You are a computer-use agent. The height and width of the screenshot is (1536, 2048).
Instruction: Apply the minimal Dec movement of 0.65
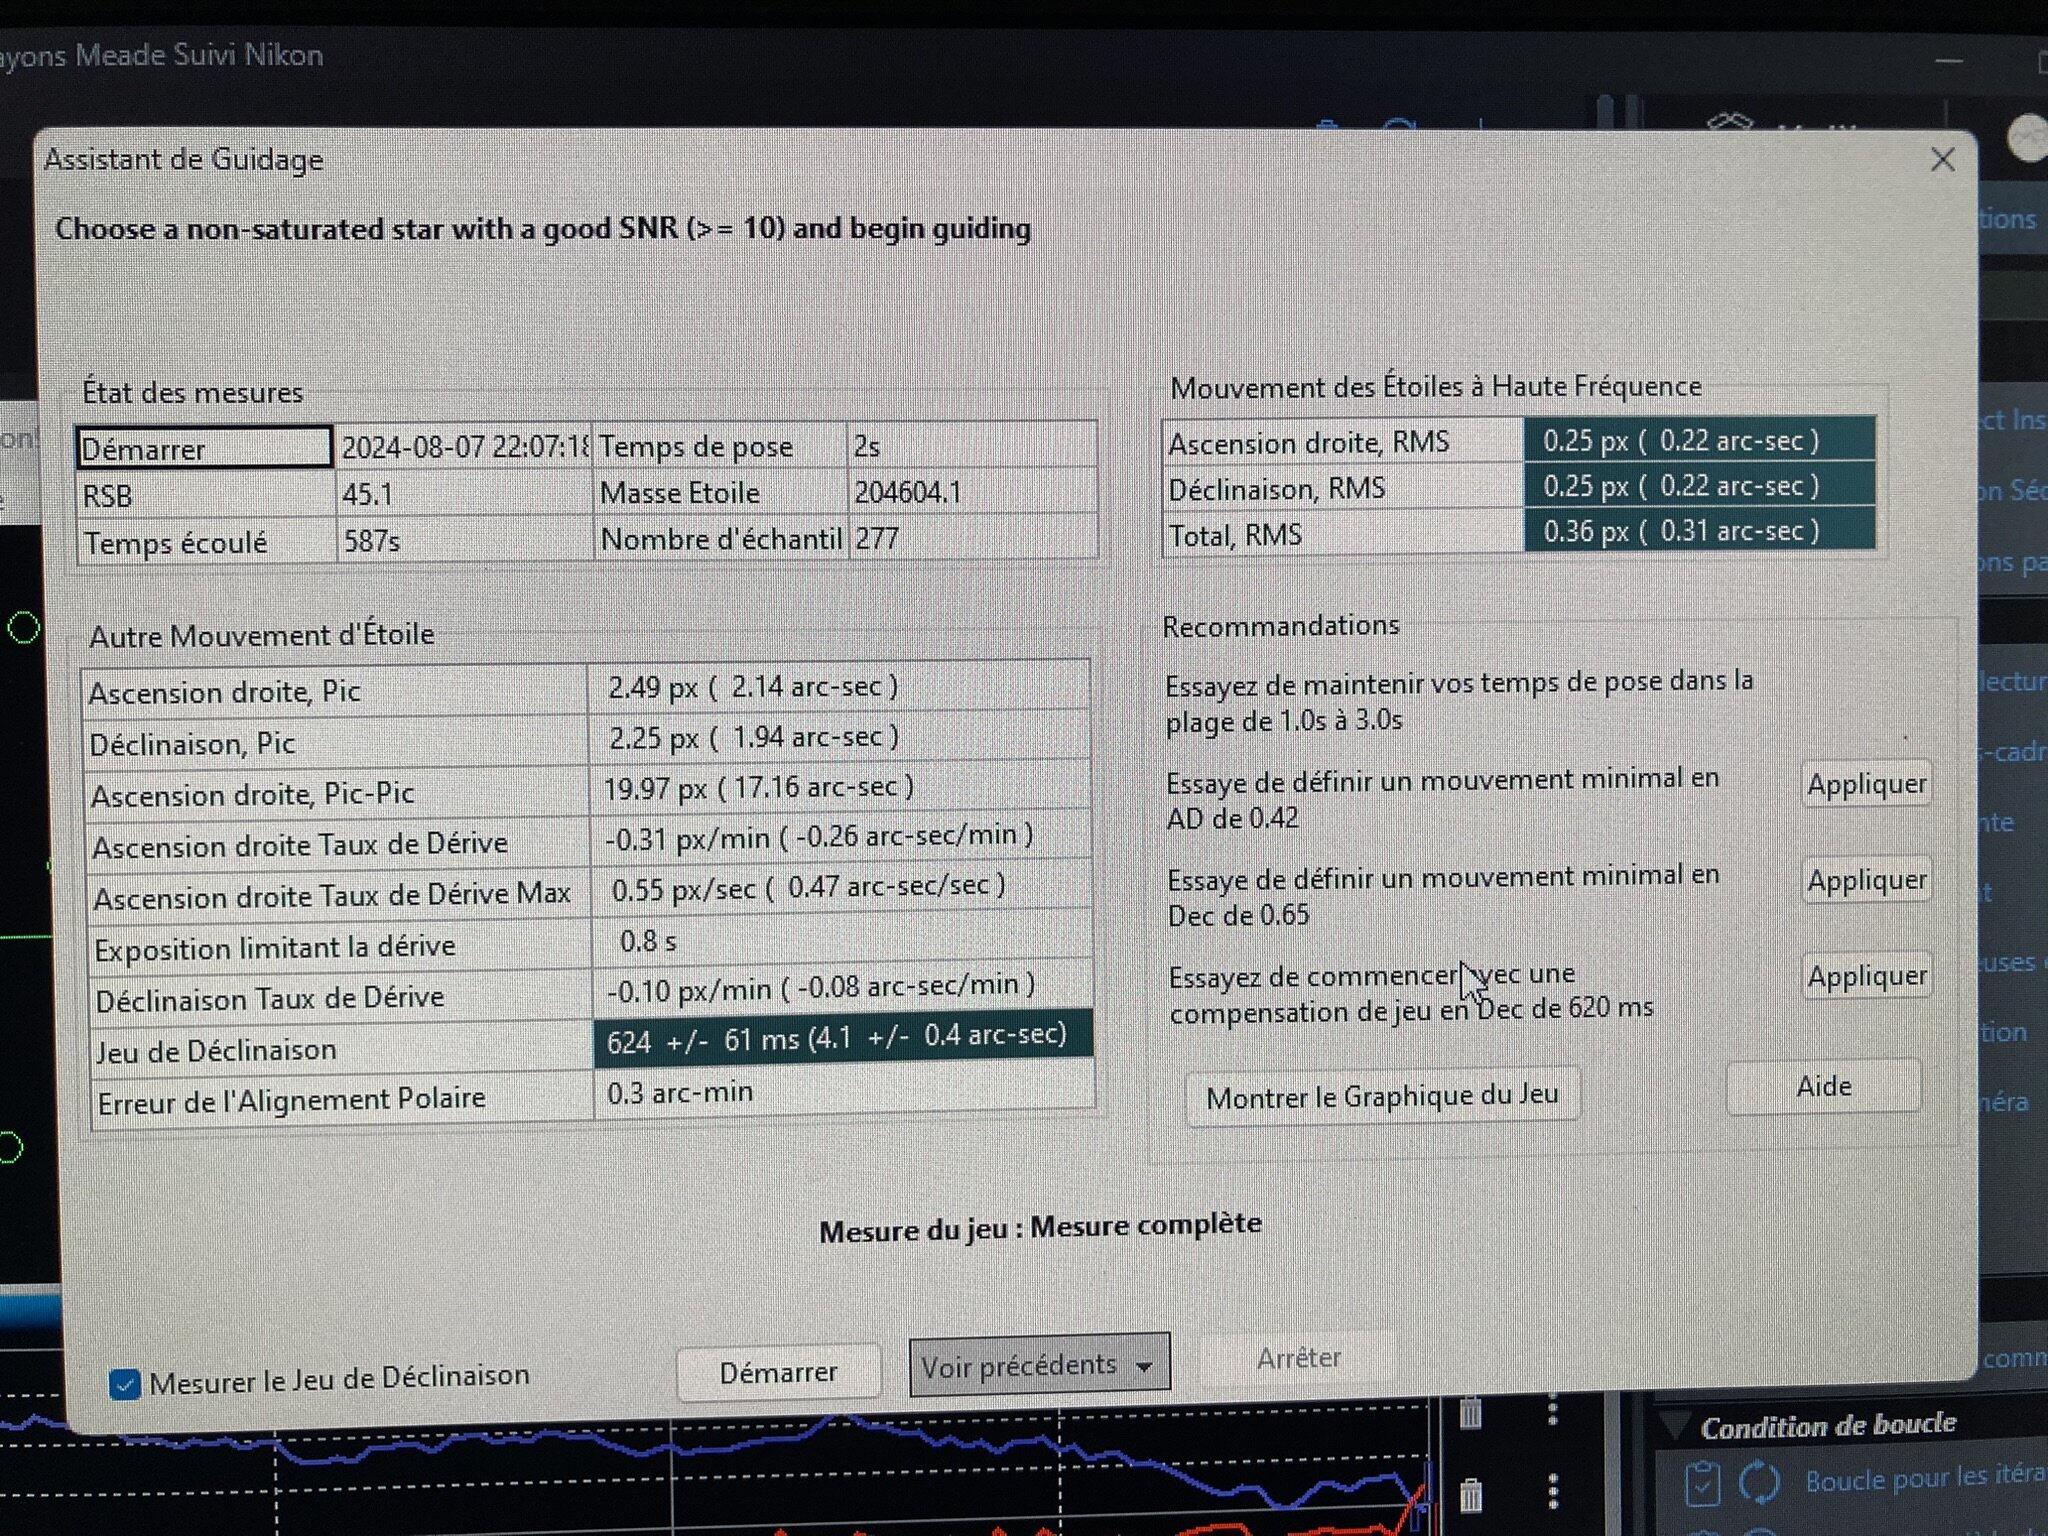[1866, 880]
